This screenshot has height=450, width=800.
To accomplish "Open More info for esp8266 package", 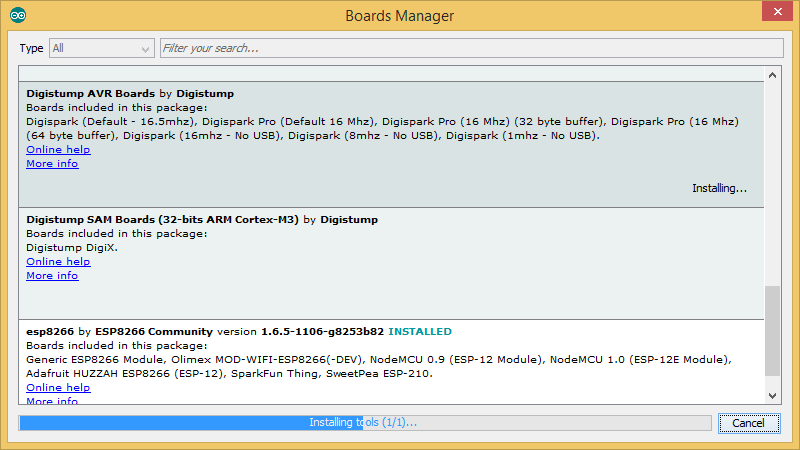I will [x=52, y=401].
